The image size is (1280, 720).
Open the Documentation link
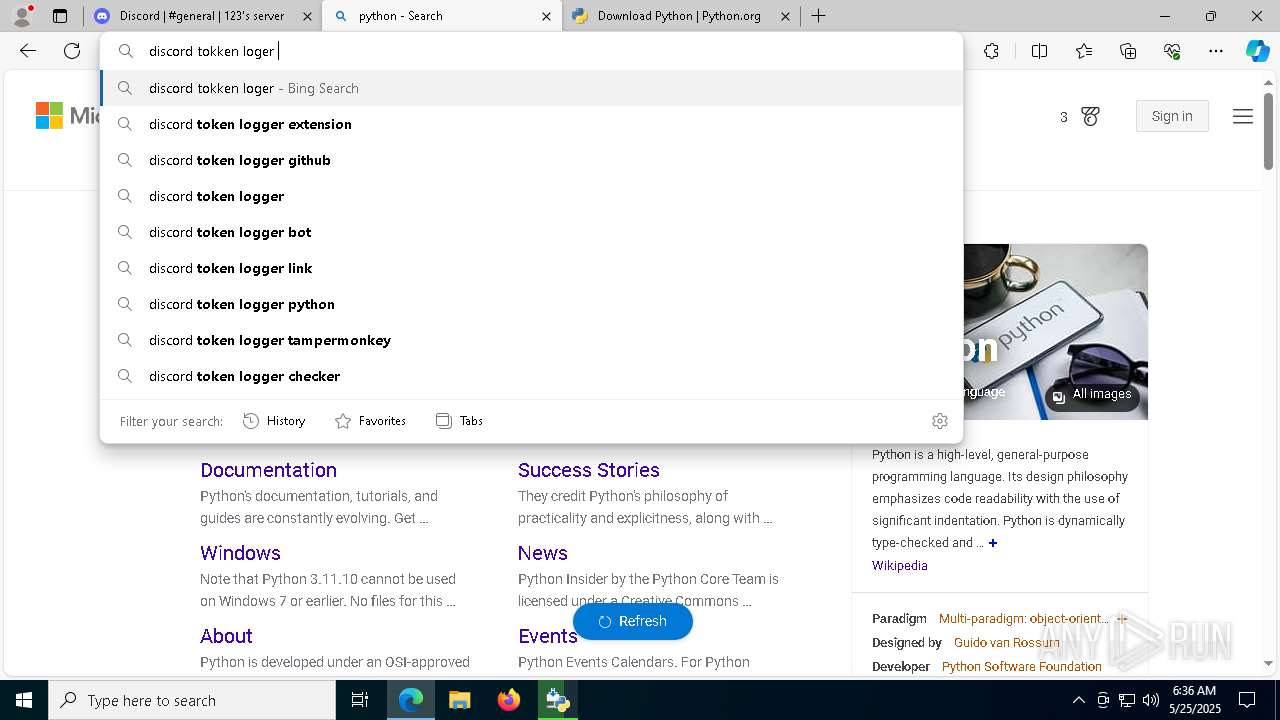268,470
